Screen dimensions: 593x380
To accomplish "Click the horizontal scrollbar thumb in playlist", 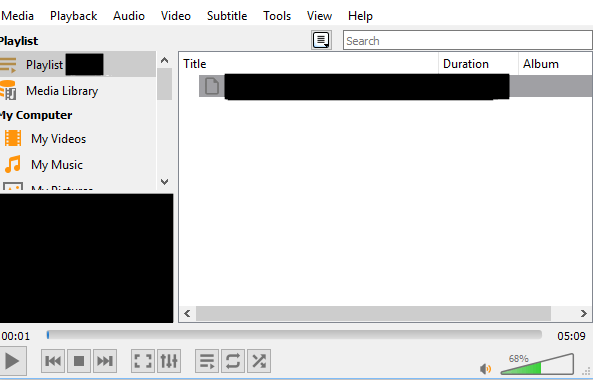I will click(x=373, y=313).
